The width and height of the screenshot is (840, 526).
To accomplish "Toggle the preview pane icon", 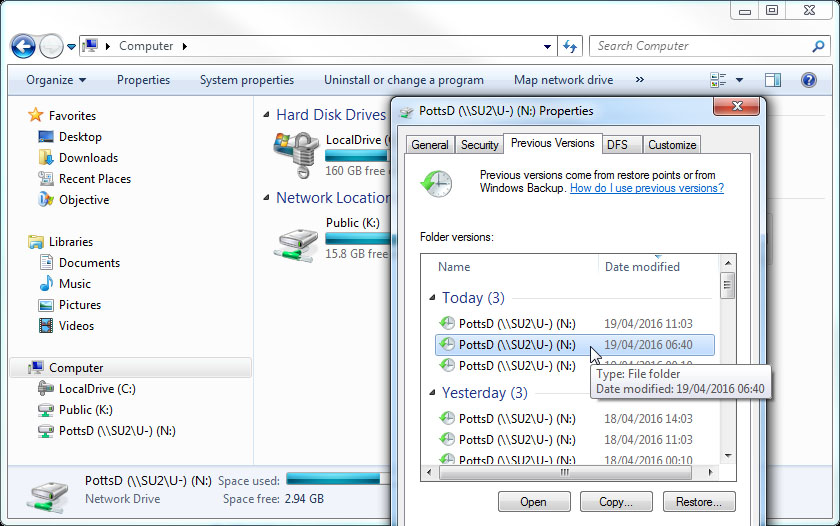I will (x=772, y=80).
